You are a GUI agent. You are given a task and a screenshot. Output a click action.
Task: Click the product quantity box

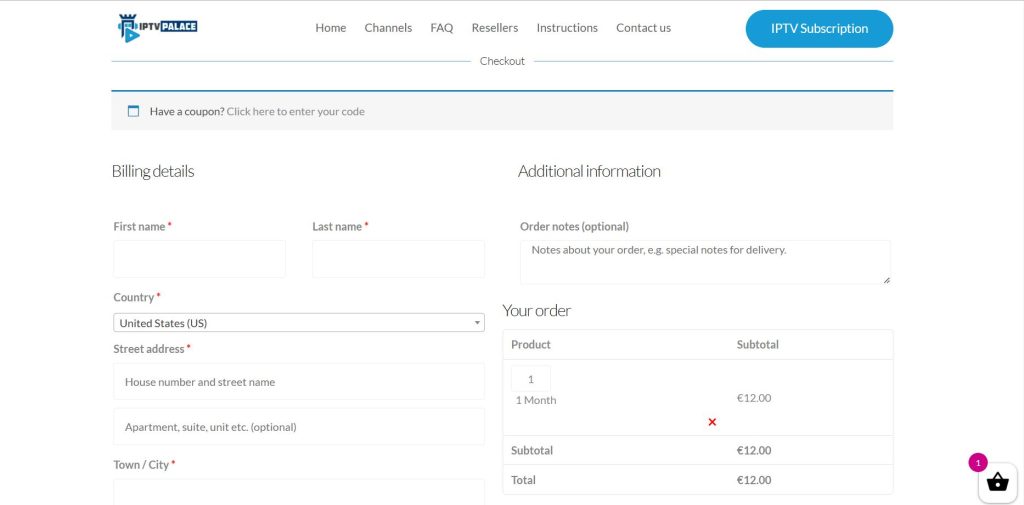[531, 379]
